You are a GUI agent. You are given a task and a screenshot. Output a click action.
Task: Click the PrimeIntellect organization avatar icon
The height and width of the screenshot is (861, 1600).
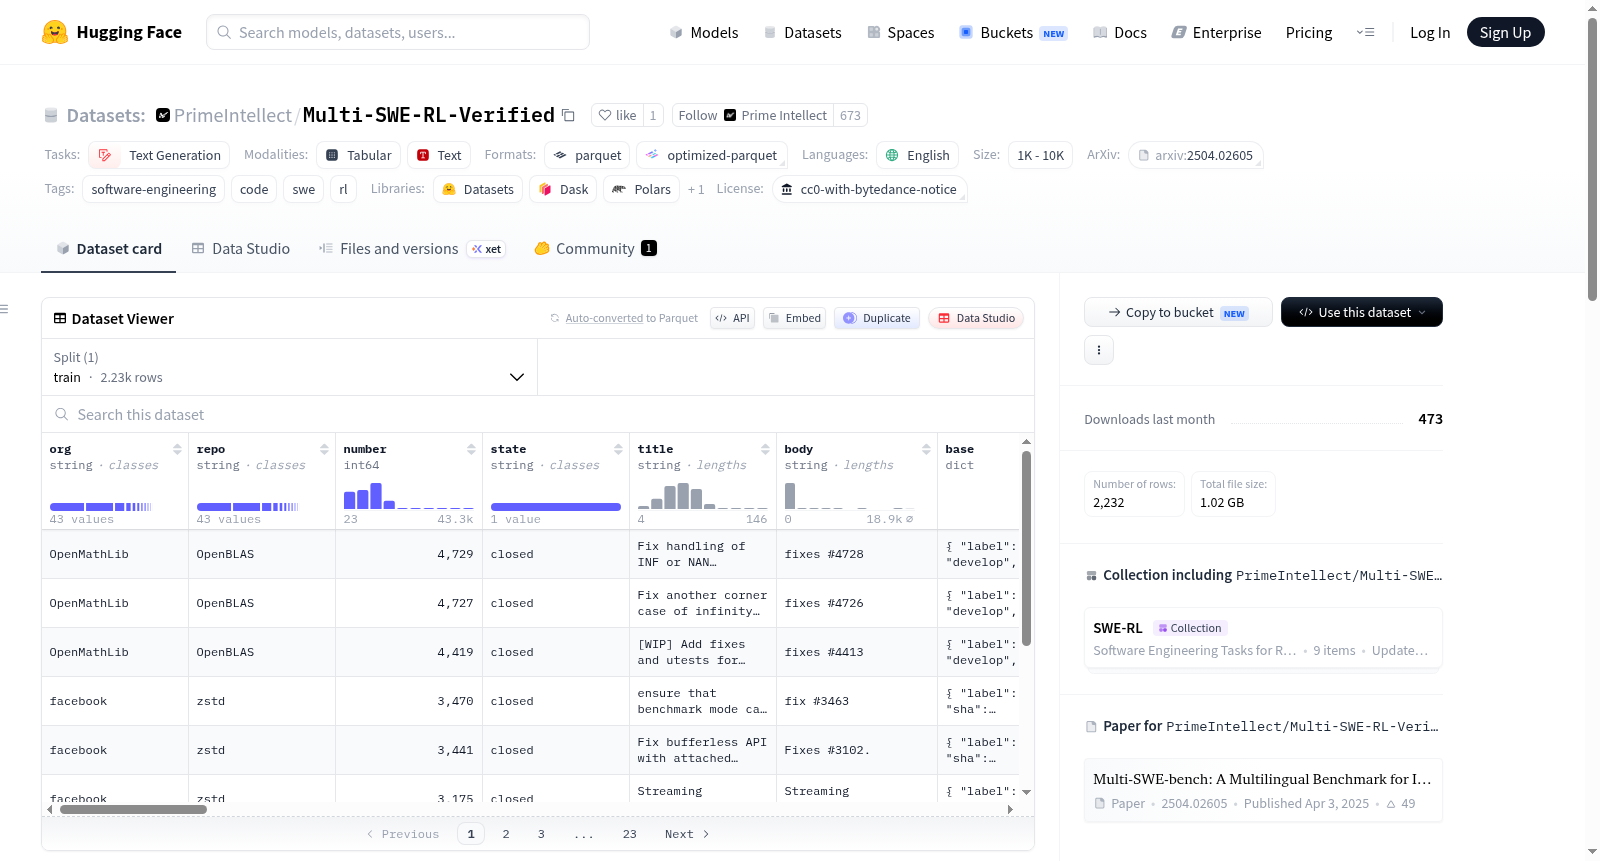coord(163,115)
